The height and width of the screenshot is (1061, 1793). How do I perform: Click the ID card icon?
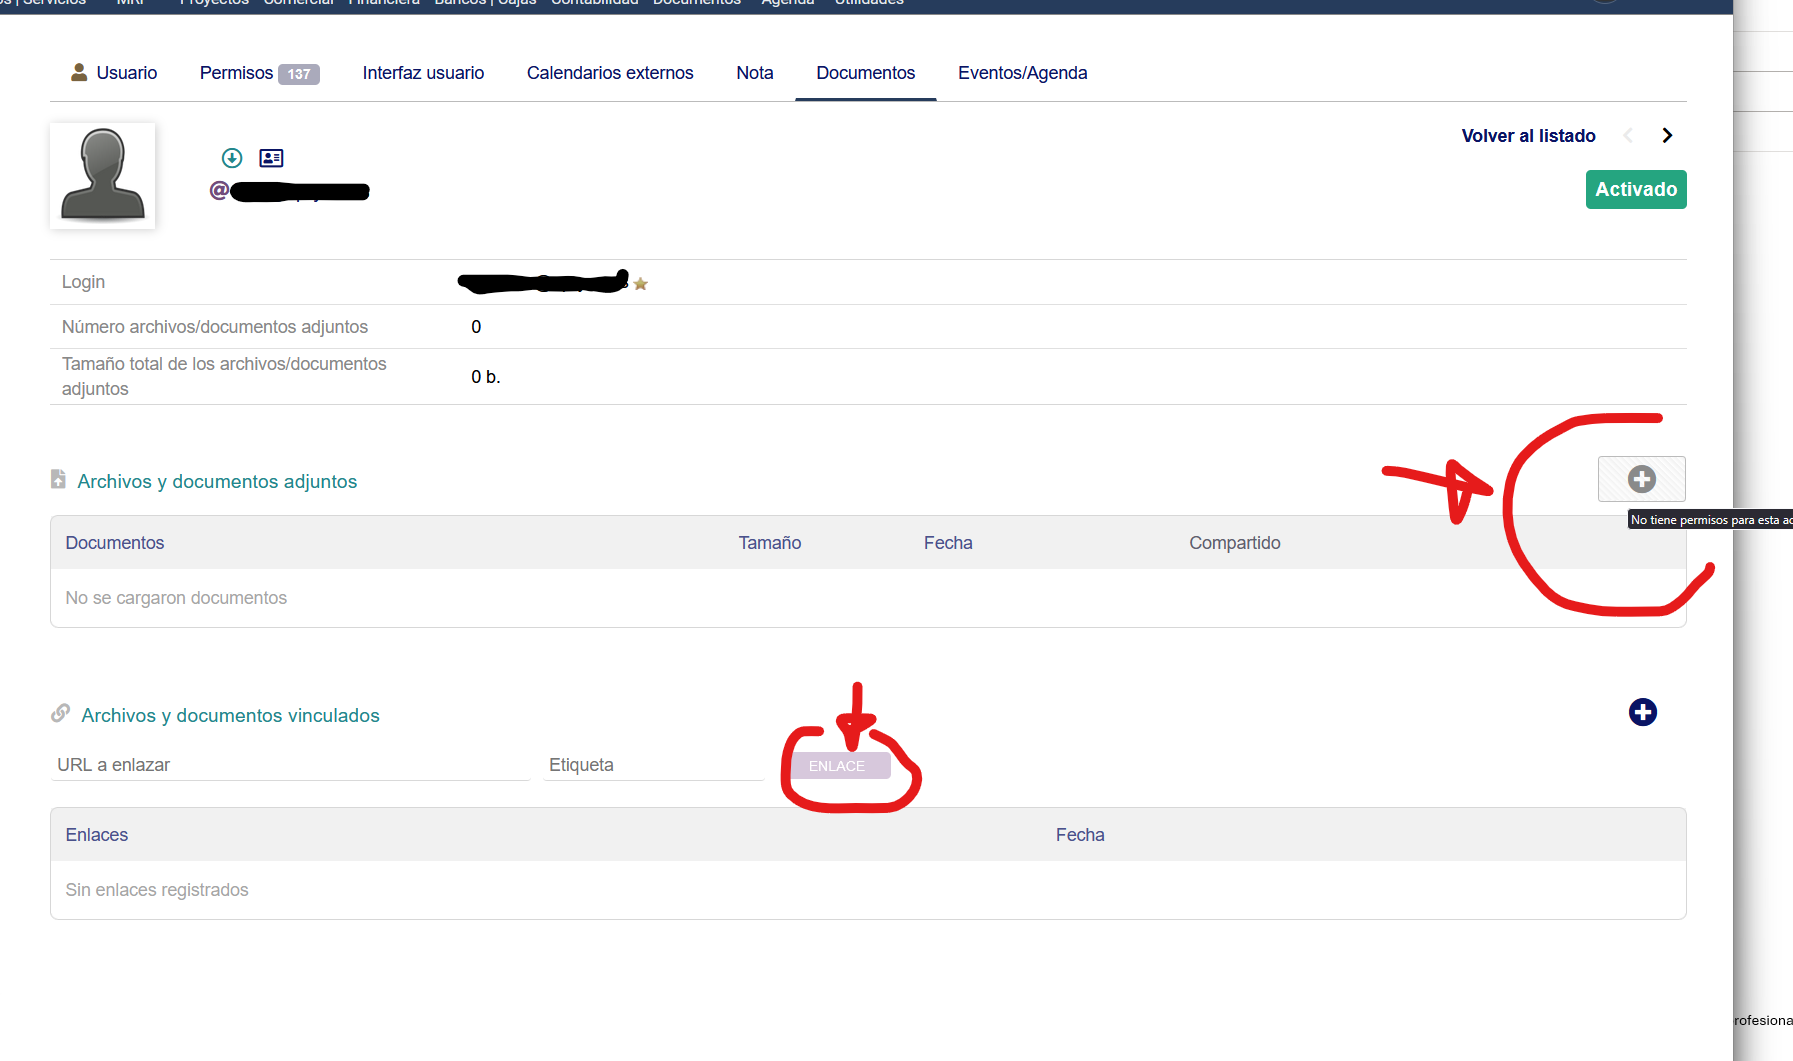tap(271, 158)
